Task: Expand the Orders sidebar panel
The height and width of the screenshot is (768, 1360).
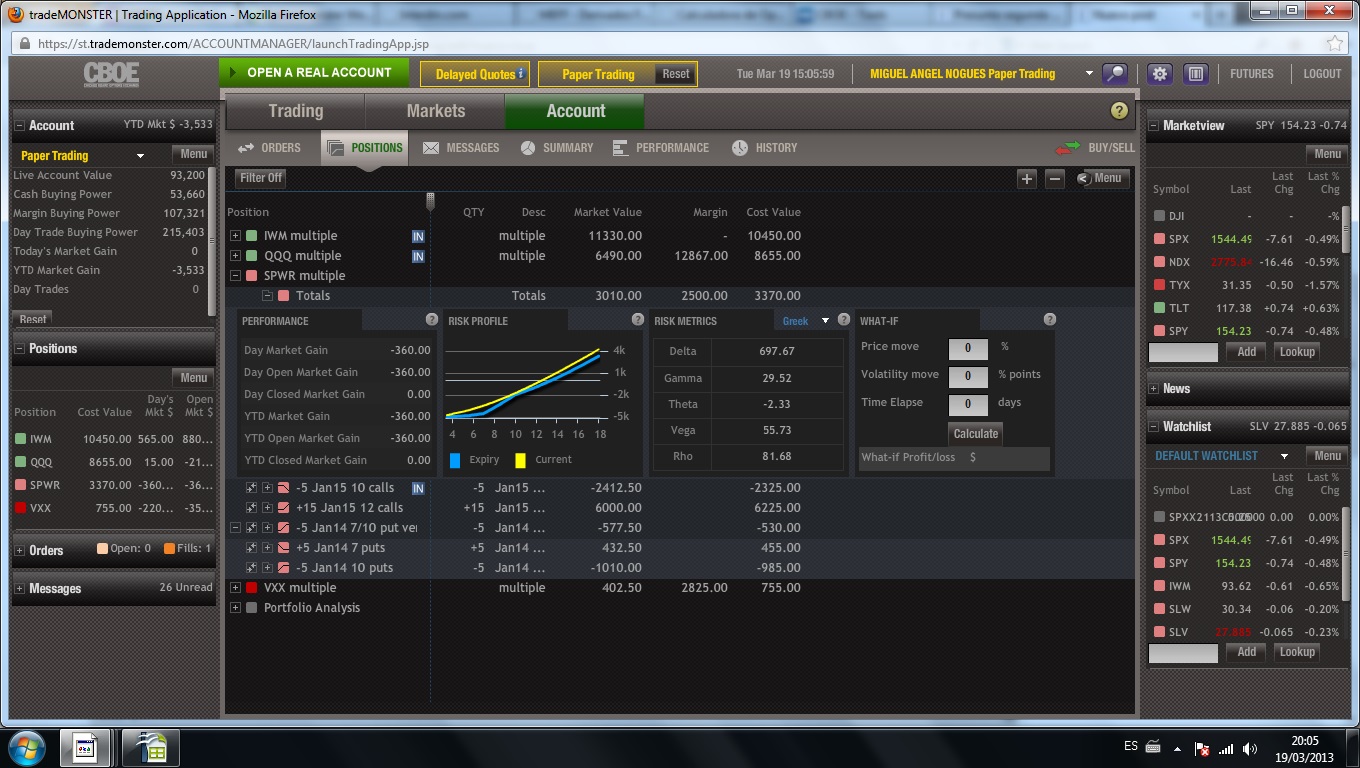Action: (20, 551)
